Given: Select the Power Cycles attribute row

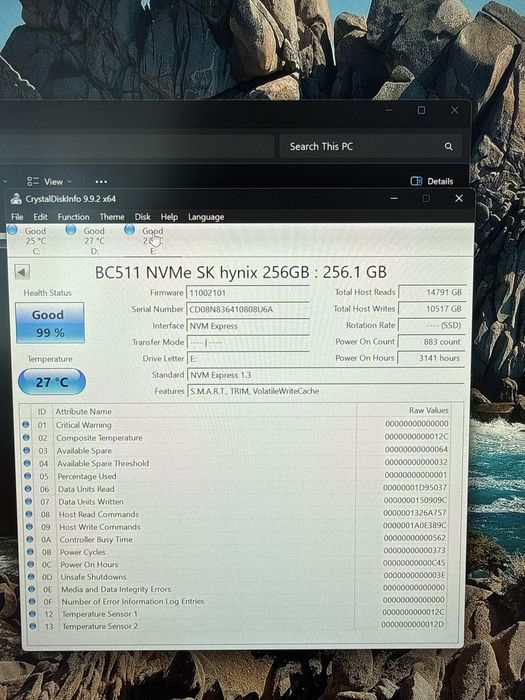Looking at the screenshot, I should (x=235, y=552).
